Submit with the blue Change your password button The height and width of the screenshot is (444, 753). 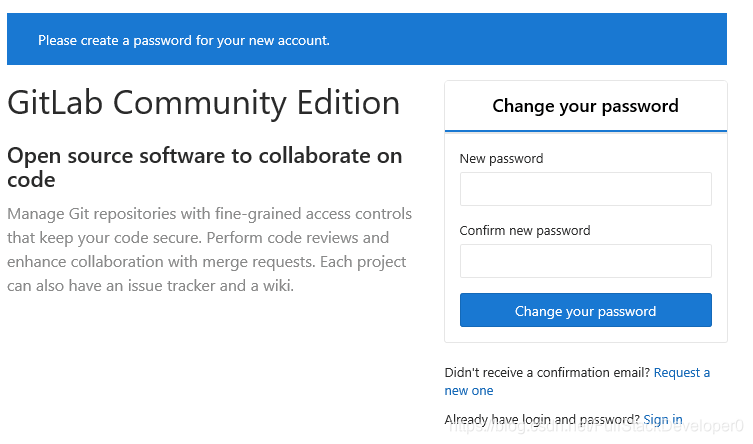(x=585, y=310)
